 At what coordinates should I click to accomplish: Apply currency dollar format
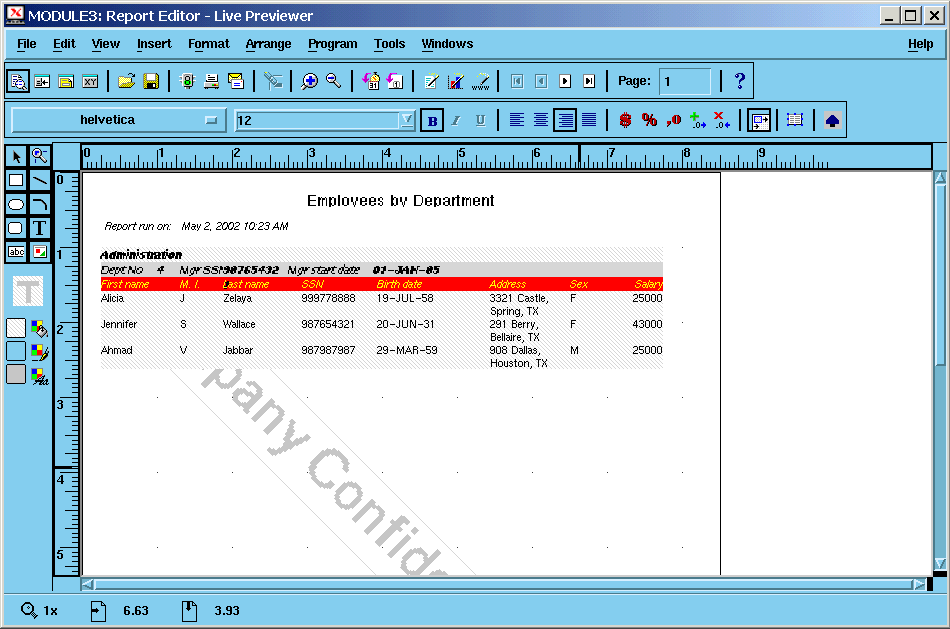coord(625,120)
